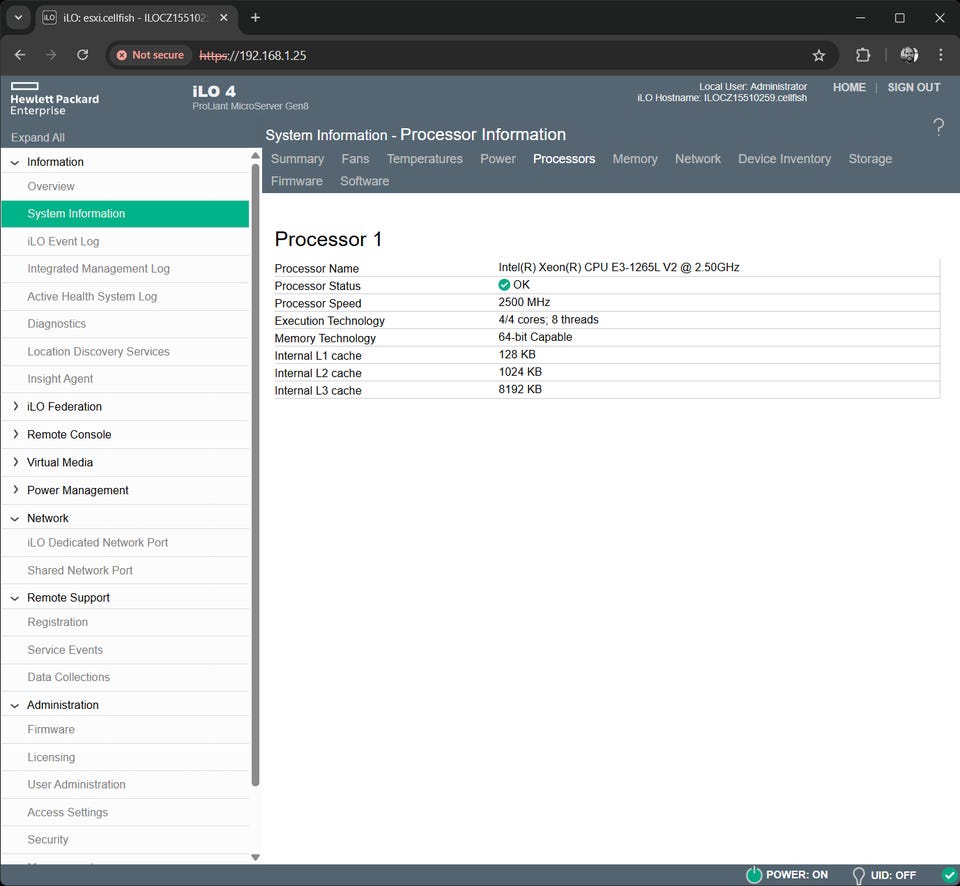This screenshot has height=886, width=960.
Task: Switch to the Memory tab
Action: (x=635, y=159)
